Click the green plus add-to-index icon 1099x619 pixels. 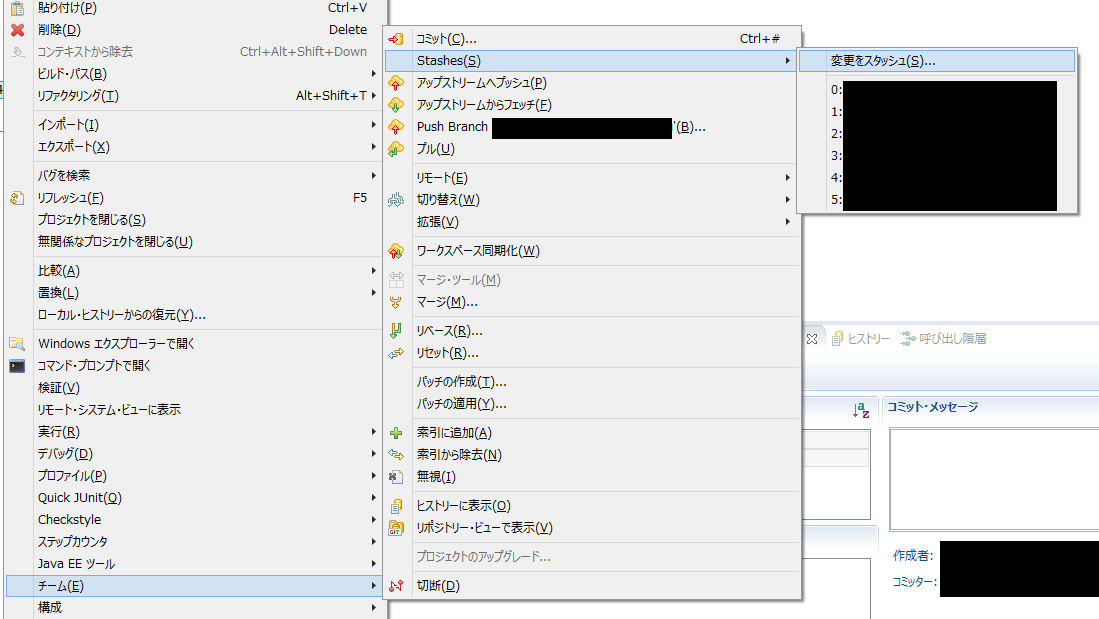(396, 433)
